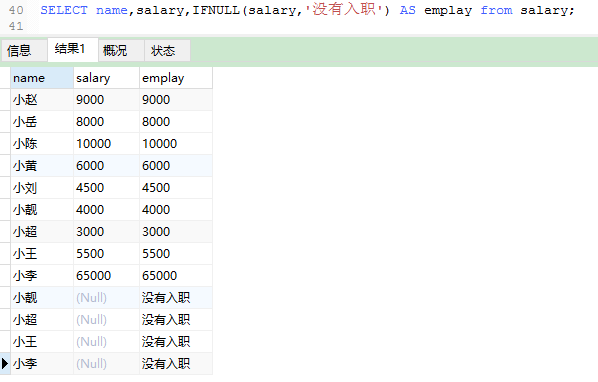Open the 概况 tab

[121, 50]
